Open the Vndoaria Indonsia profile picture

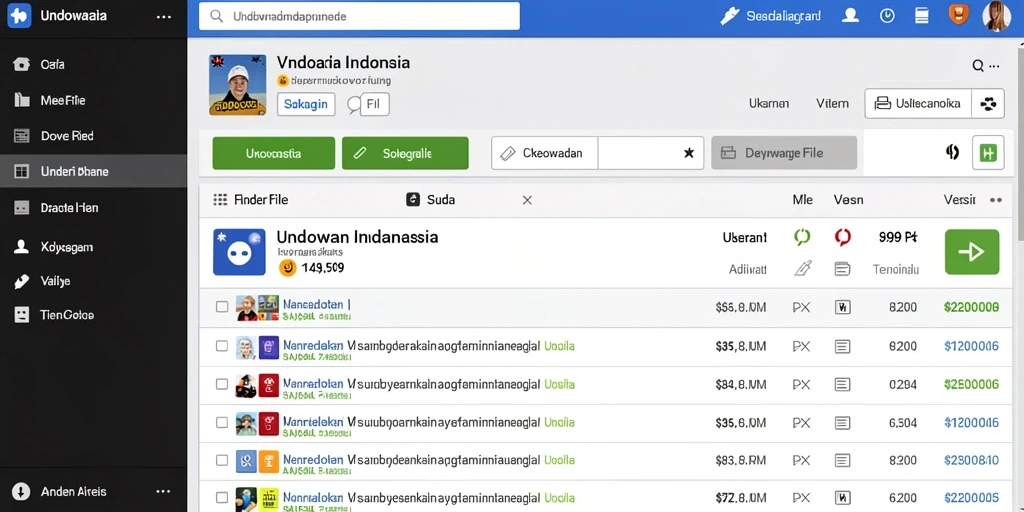(x=238, y=85)
